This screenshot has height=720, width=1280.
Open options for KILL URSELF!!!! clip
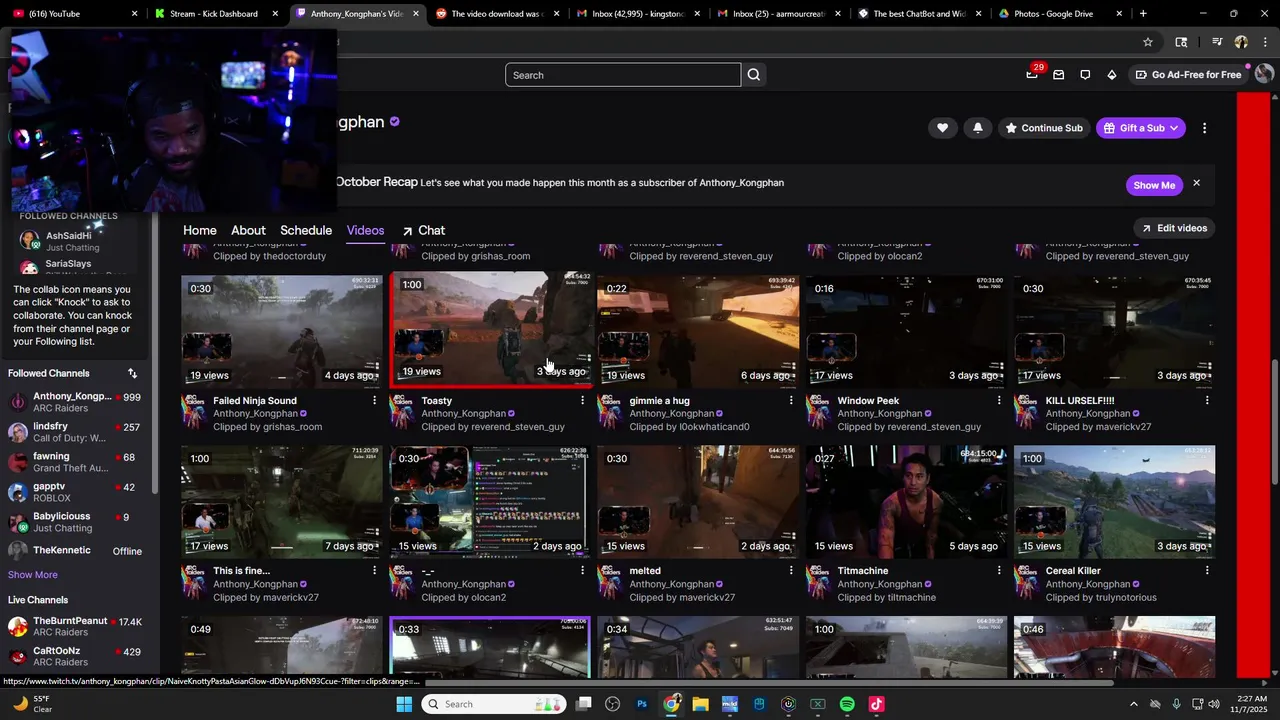pos(1207,400)
